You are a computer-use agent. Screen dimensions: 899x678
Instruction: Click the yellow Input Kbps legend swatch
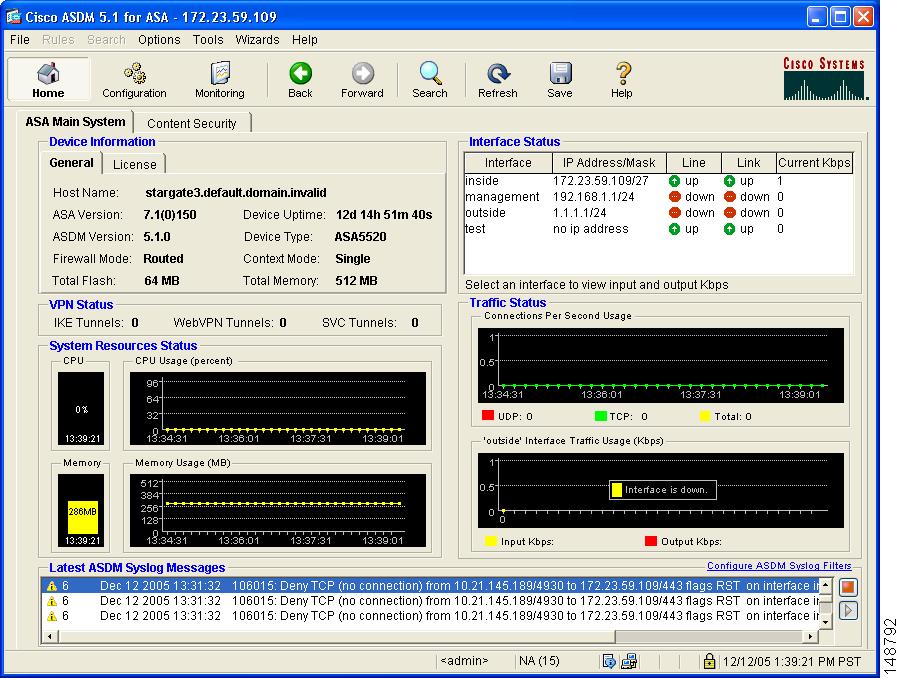(491, 541)
